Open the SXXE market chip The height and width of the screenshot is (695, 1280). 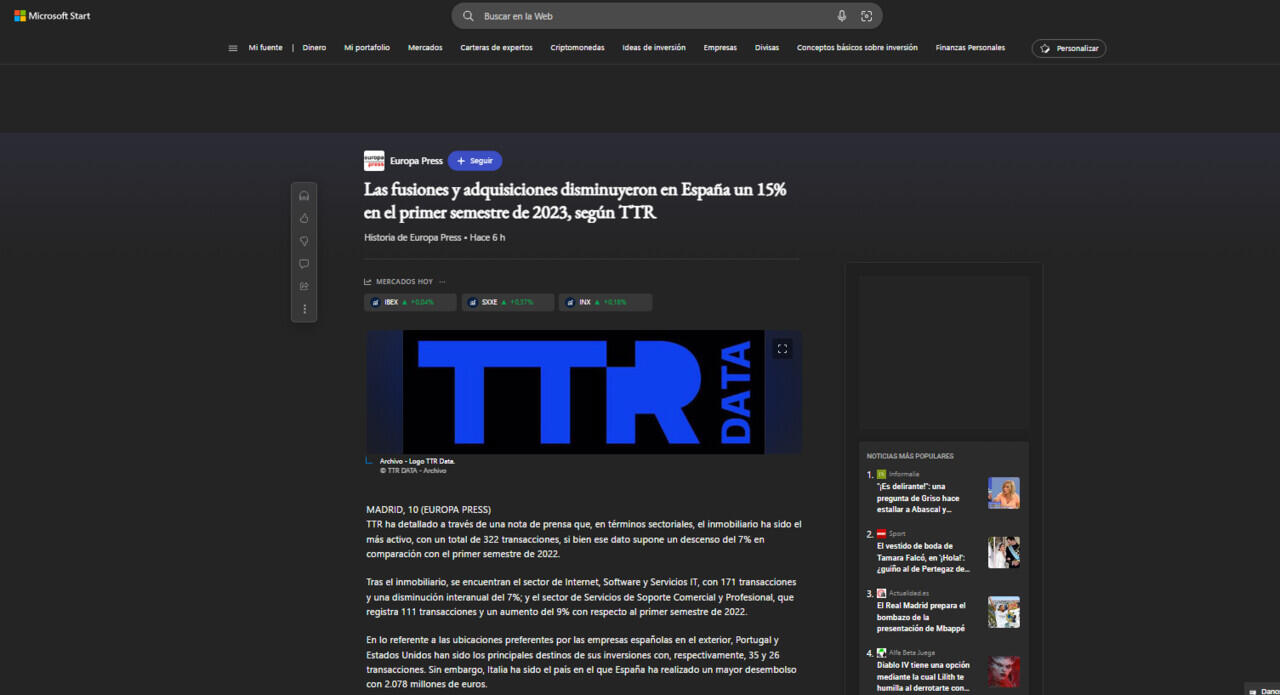point(507,302)
